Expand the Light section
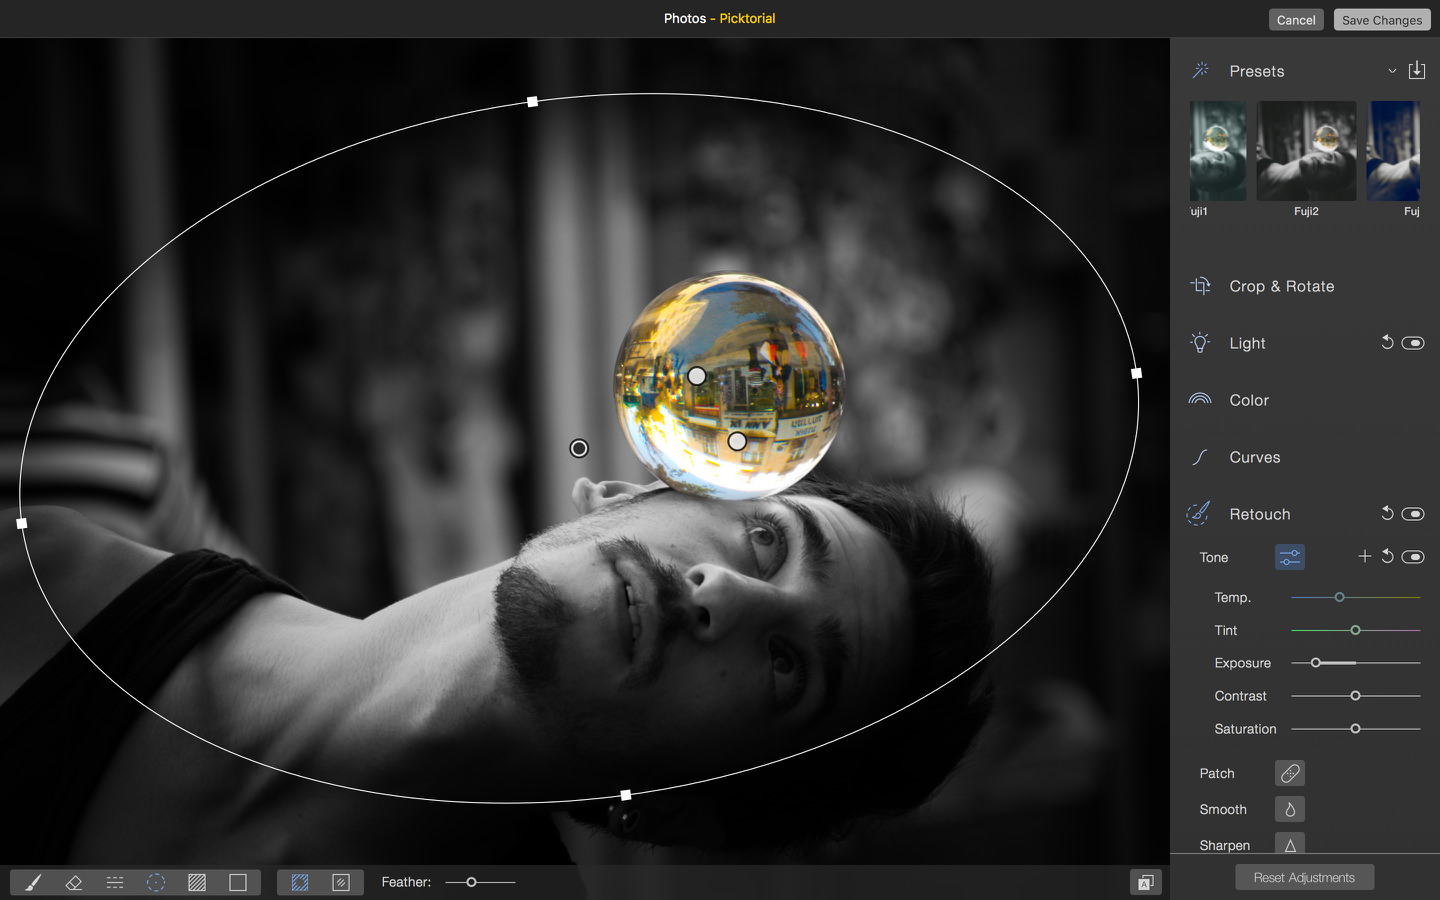1440x900 pixels. (1247, 343)
